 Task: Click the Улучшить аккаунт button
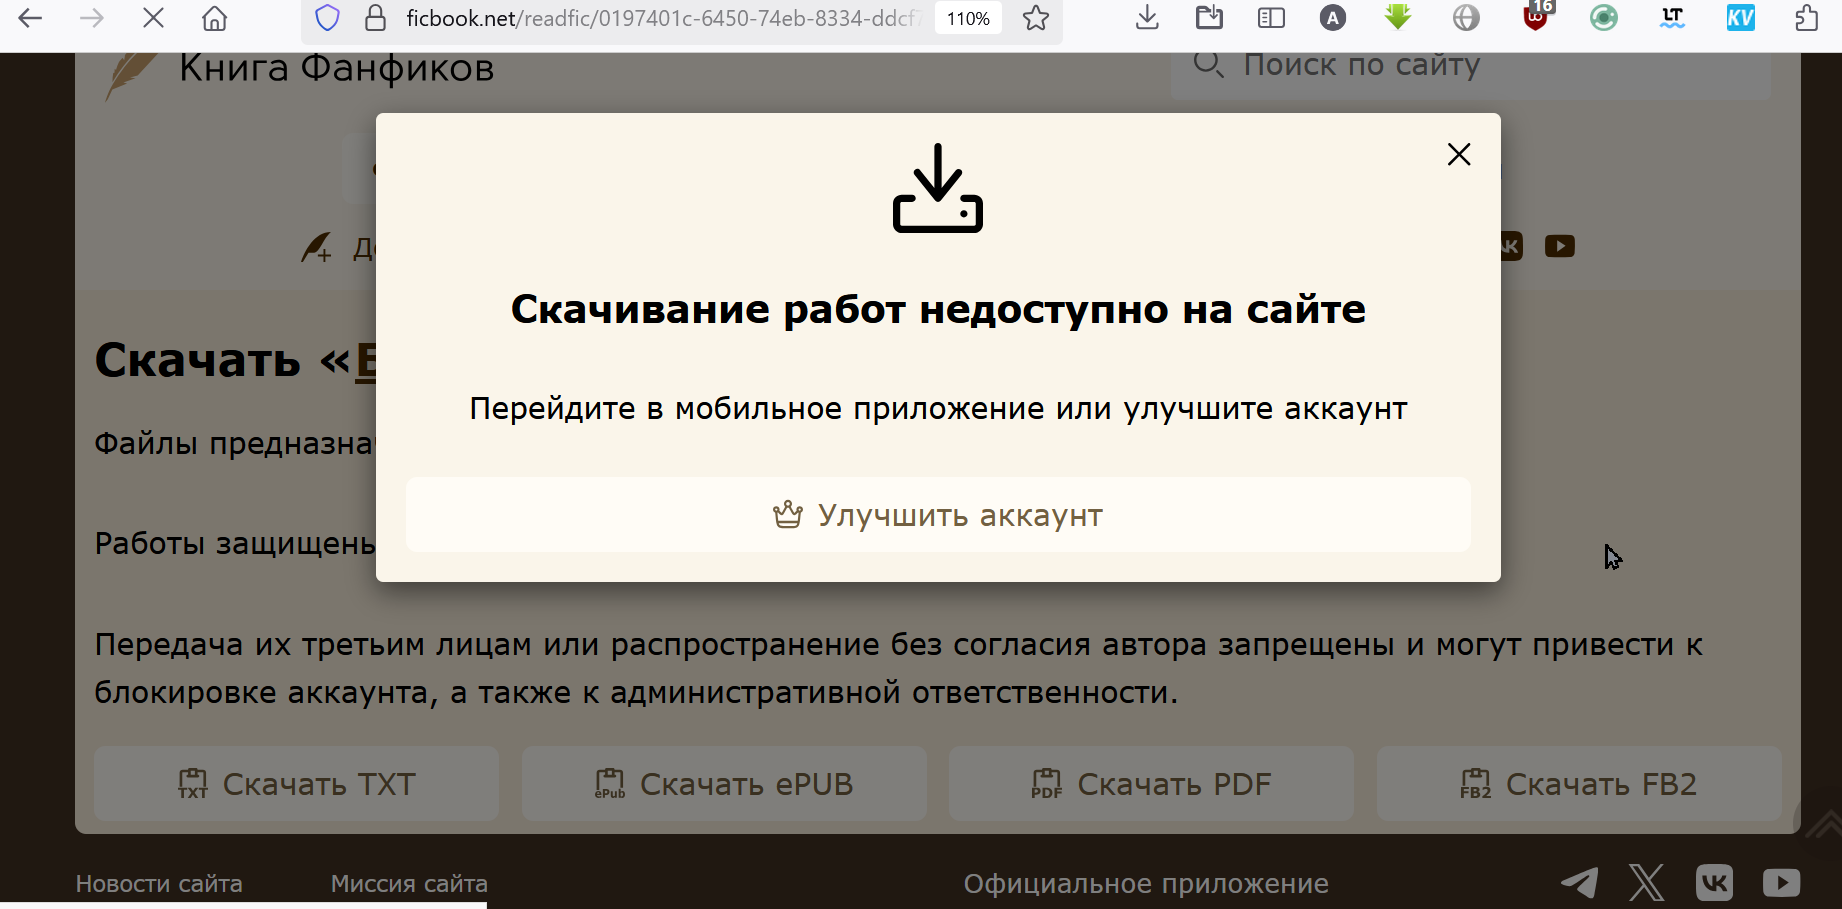coord(937,514)
